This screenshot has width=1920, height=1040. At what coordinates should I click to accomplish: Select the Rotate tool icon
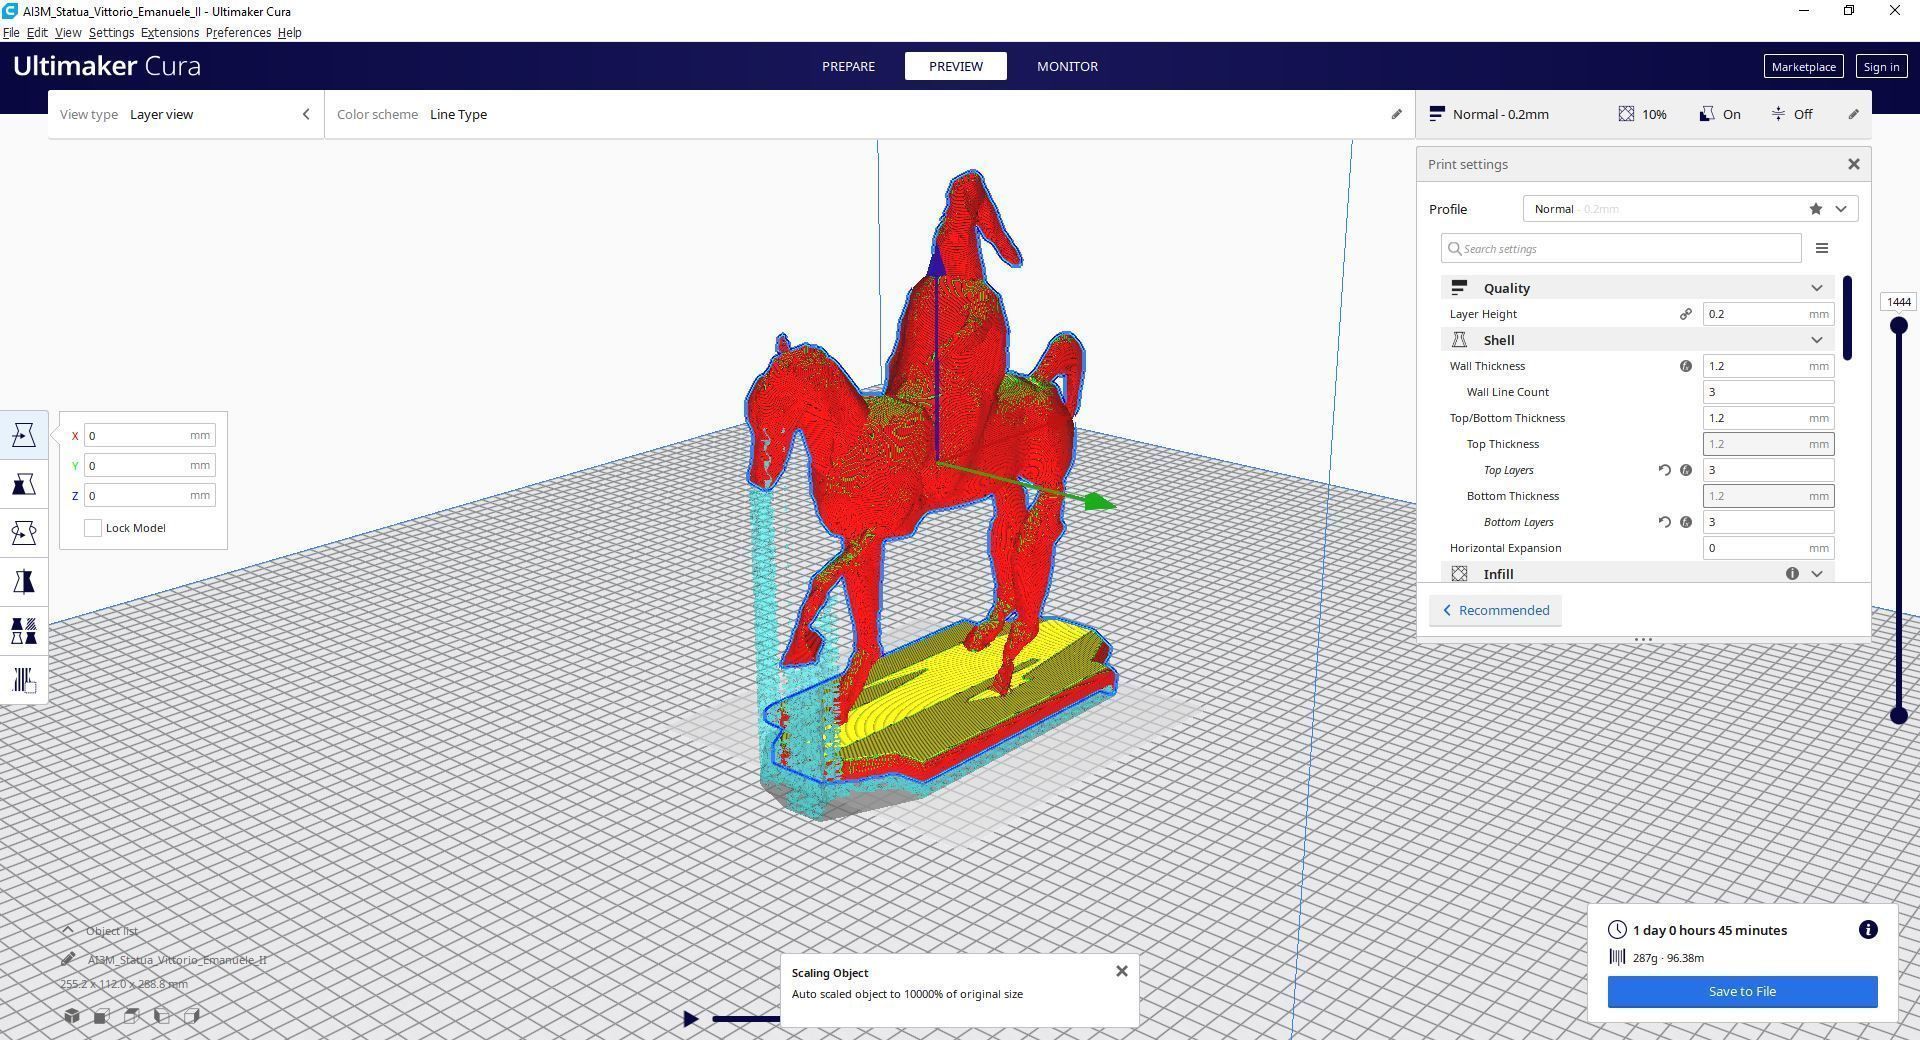coord(24,533)
